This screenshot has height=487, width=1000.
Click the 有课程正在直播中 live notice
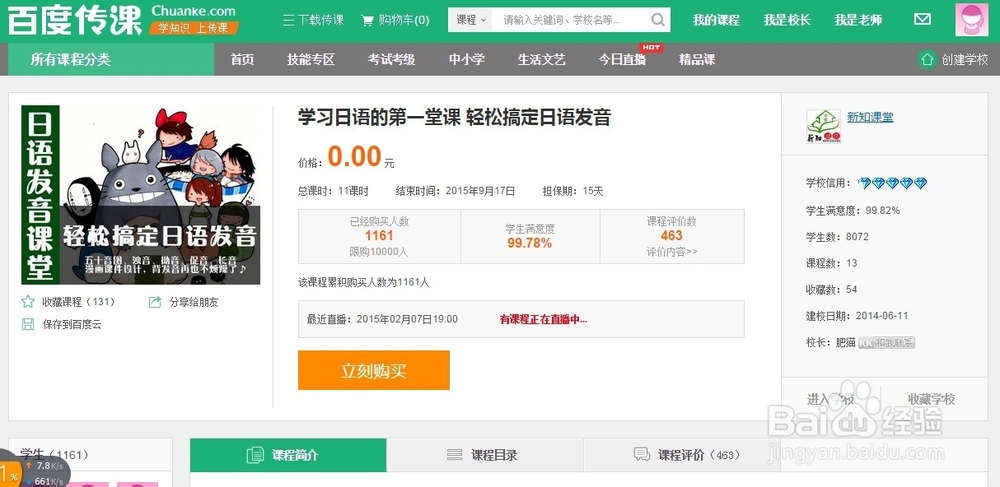543,319
